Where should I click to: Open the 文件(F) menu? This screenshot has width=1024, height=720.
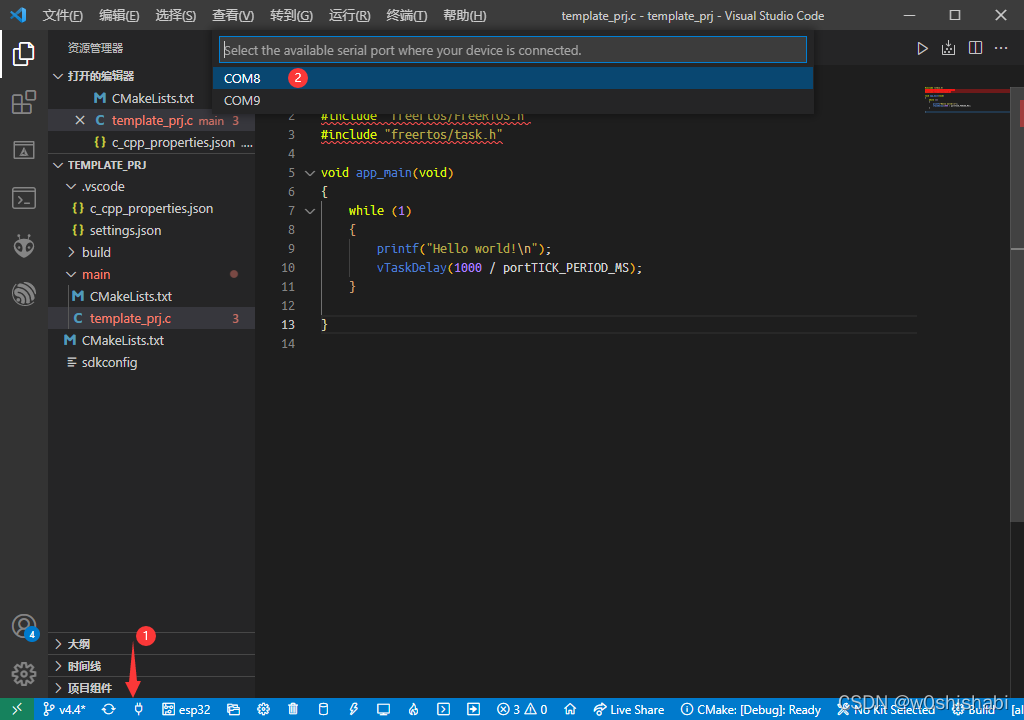(x=62, y=15)
